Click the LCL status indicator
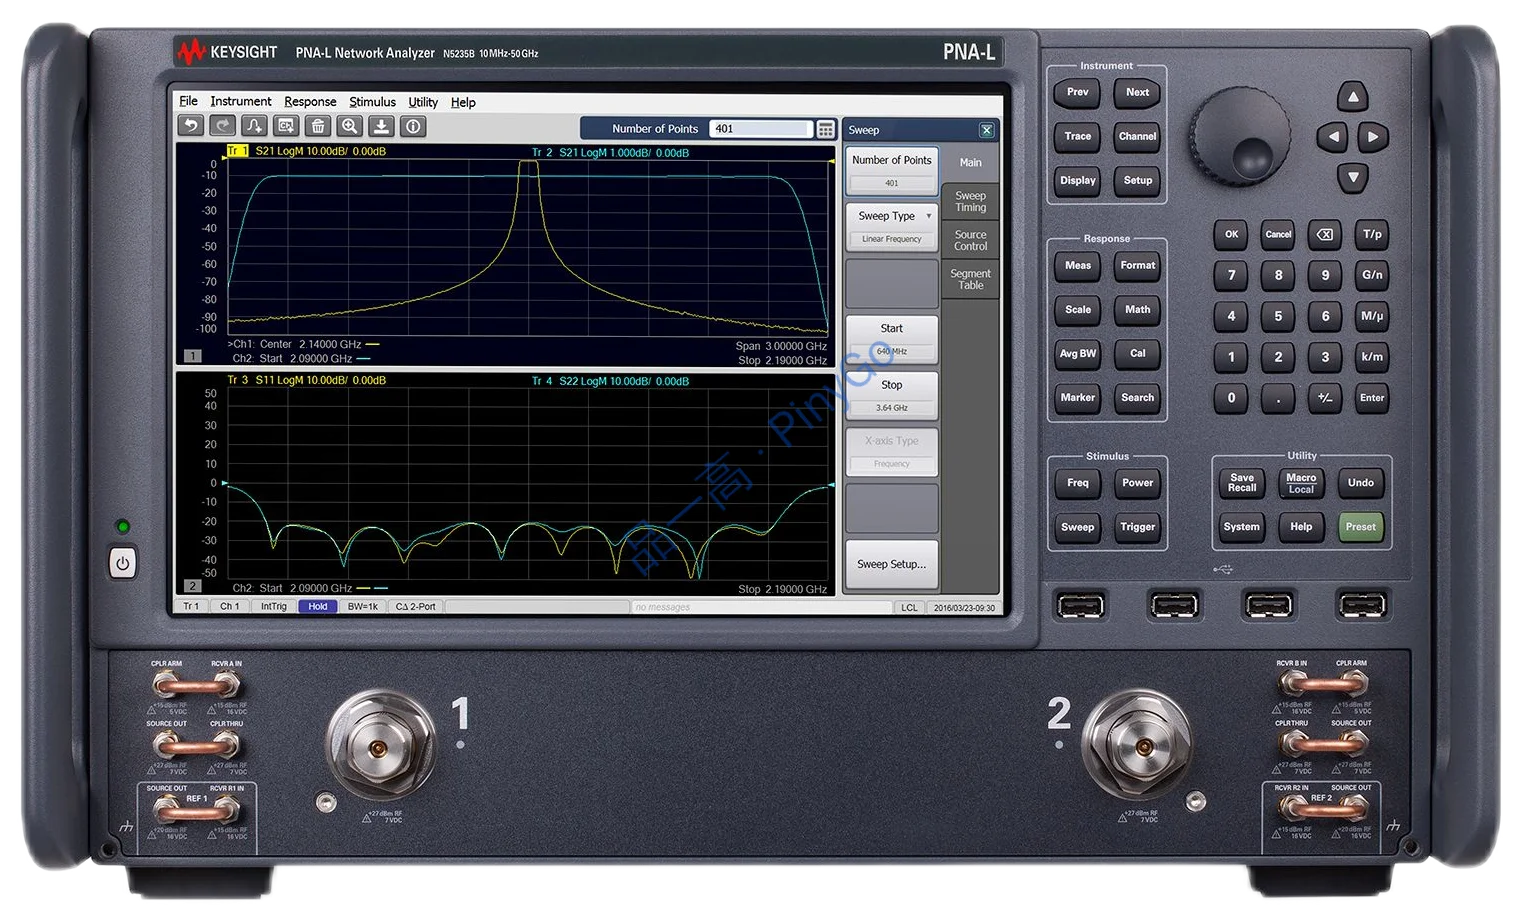1520x905 pixels. tap(909, 607)
